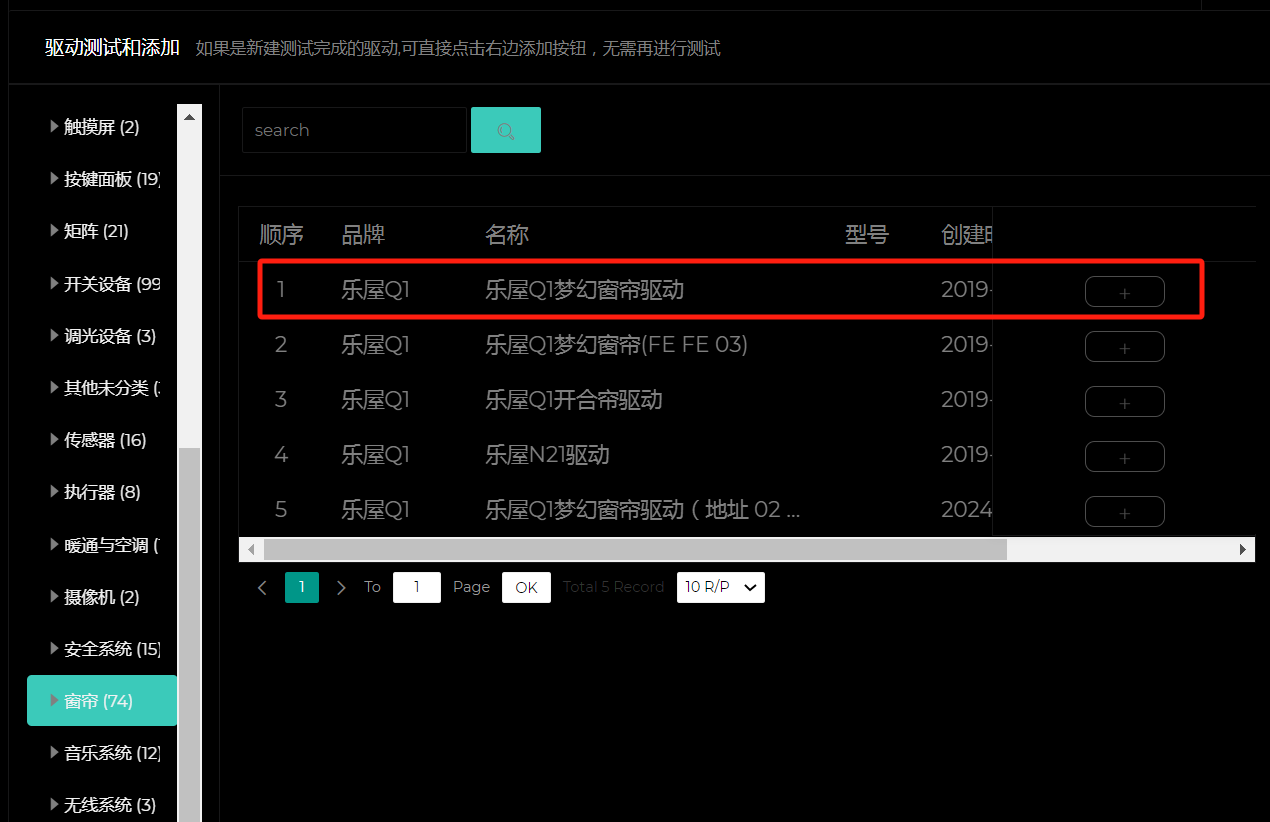Click the 型号 column header
This screenshot has width=1270, height=822.
pos(867,235)
